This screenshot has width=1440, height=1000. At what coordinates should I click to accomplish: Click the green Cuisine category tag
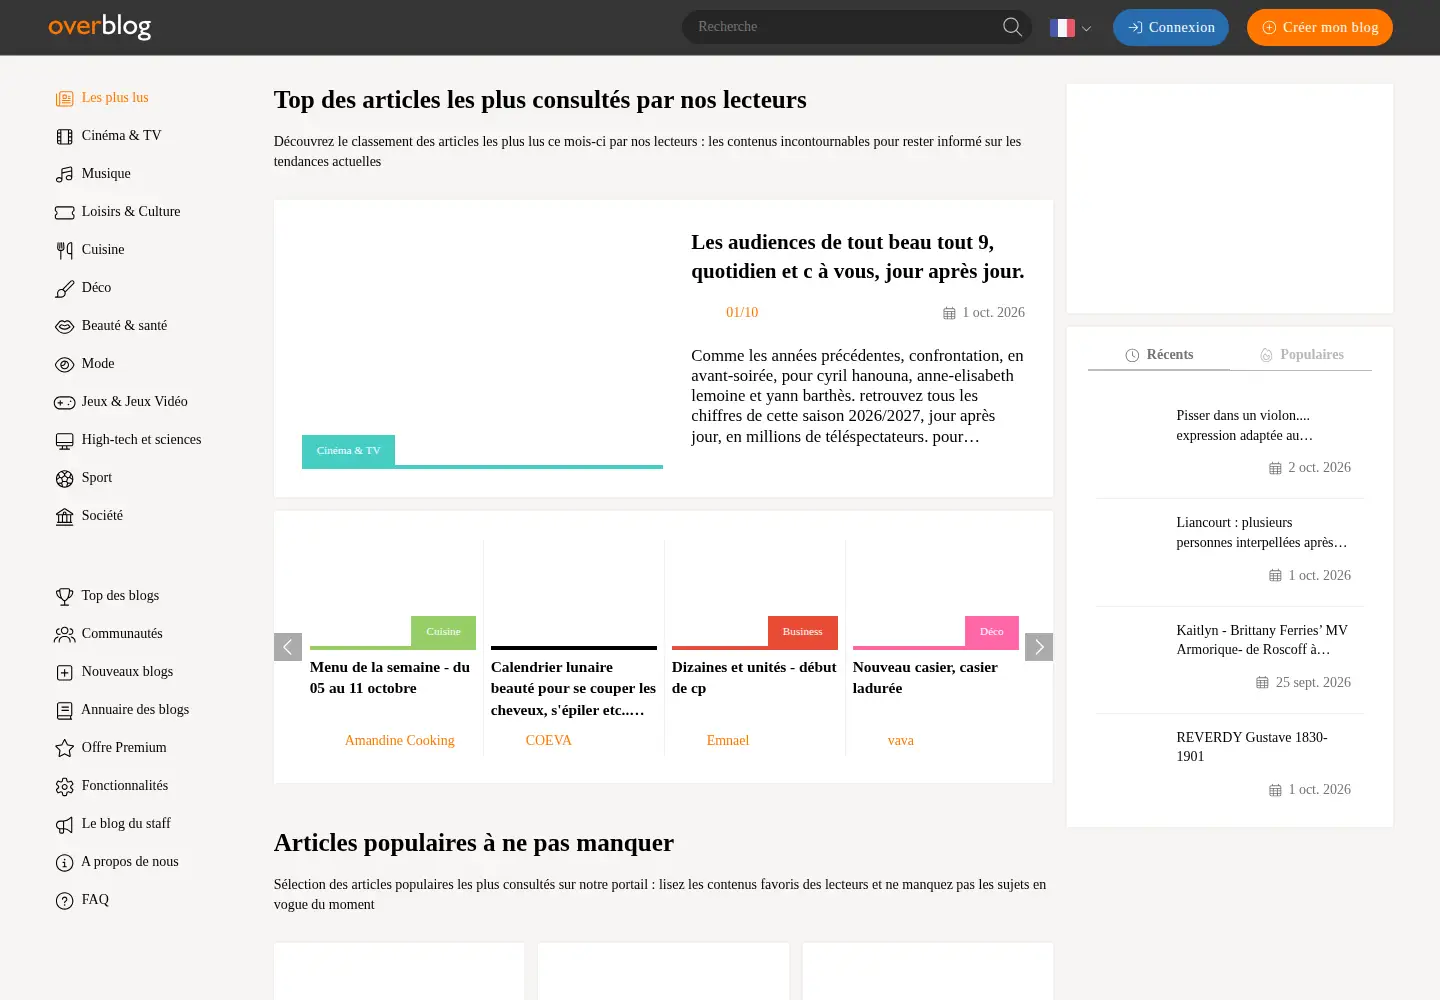coord(443,632)
